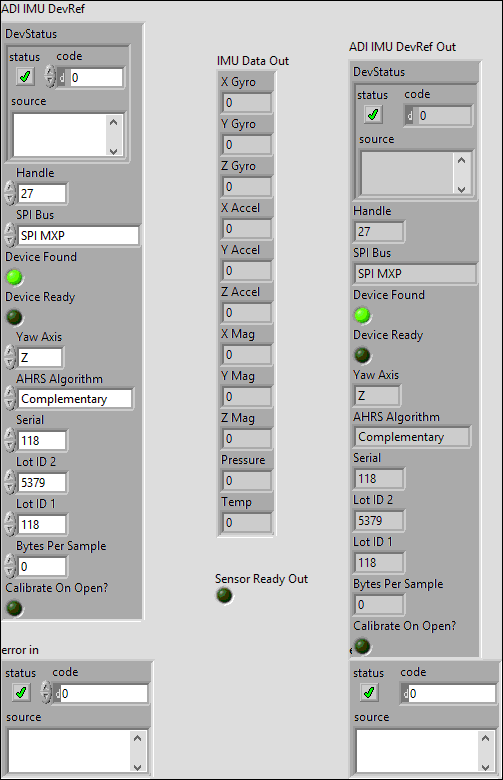
Task: Click the Bytes Per Sample field in ADI IMU DevRef
Action: tap(42, 566)
